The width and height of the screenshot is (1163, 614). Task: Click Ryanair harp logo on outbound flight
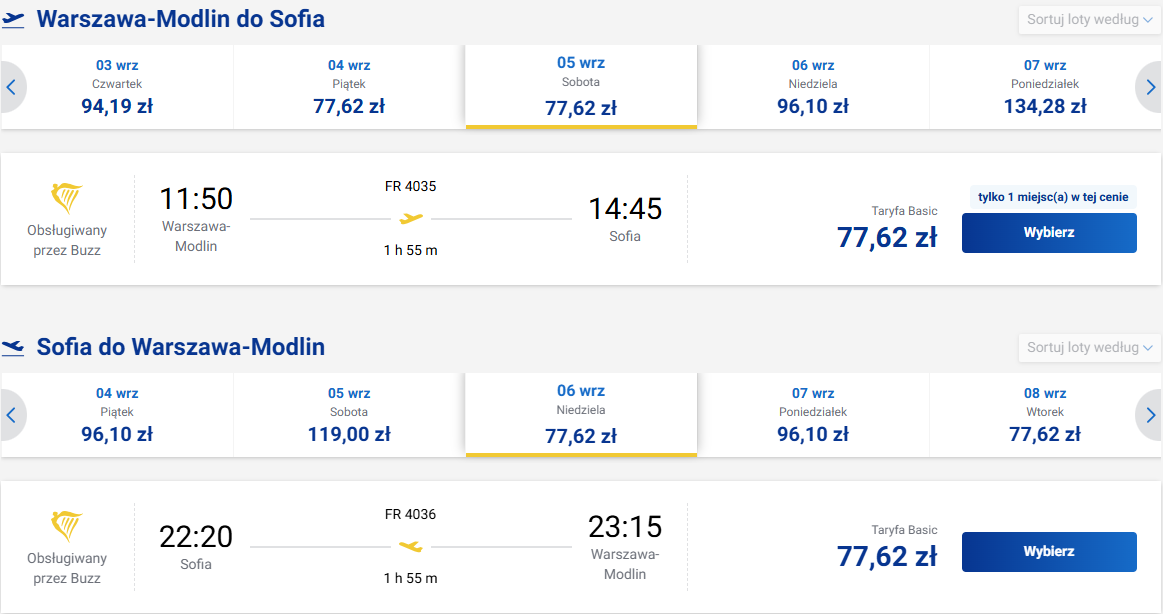point(67,198)
